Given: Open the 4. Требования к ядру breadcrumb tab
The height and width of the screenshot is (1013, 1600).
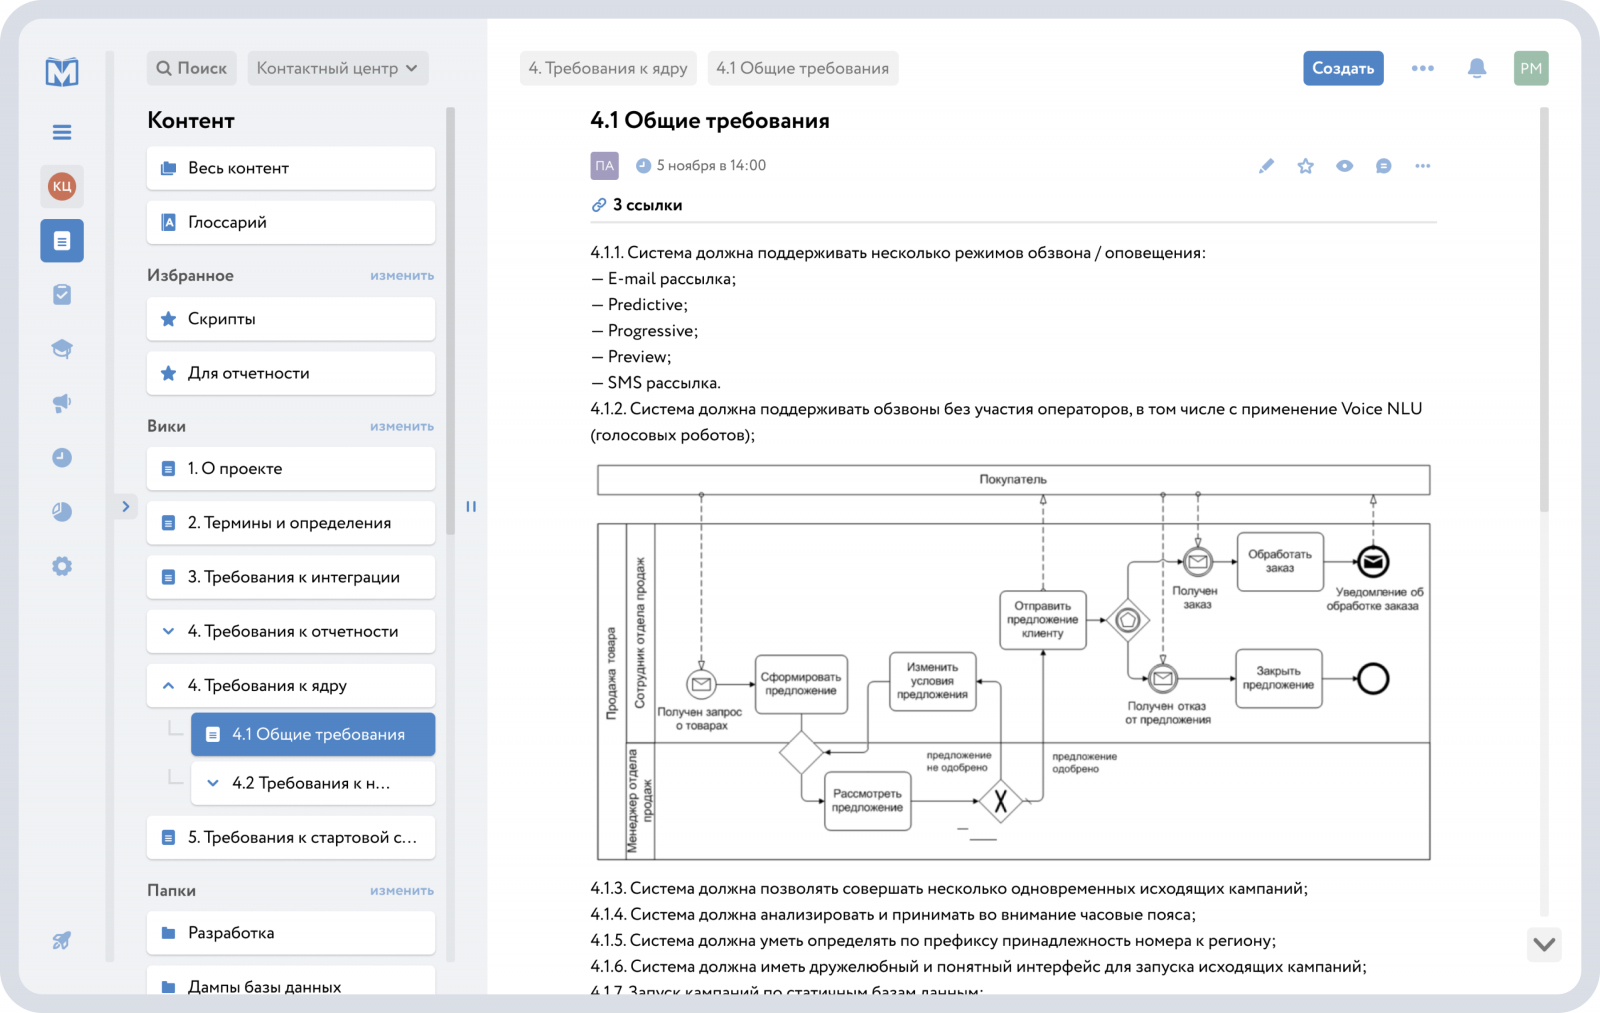Looking at the screenshot, I should [608, 68].
